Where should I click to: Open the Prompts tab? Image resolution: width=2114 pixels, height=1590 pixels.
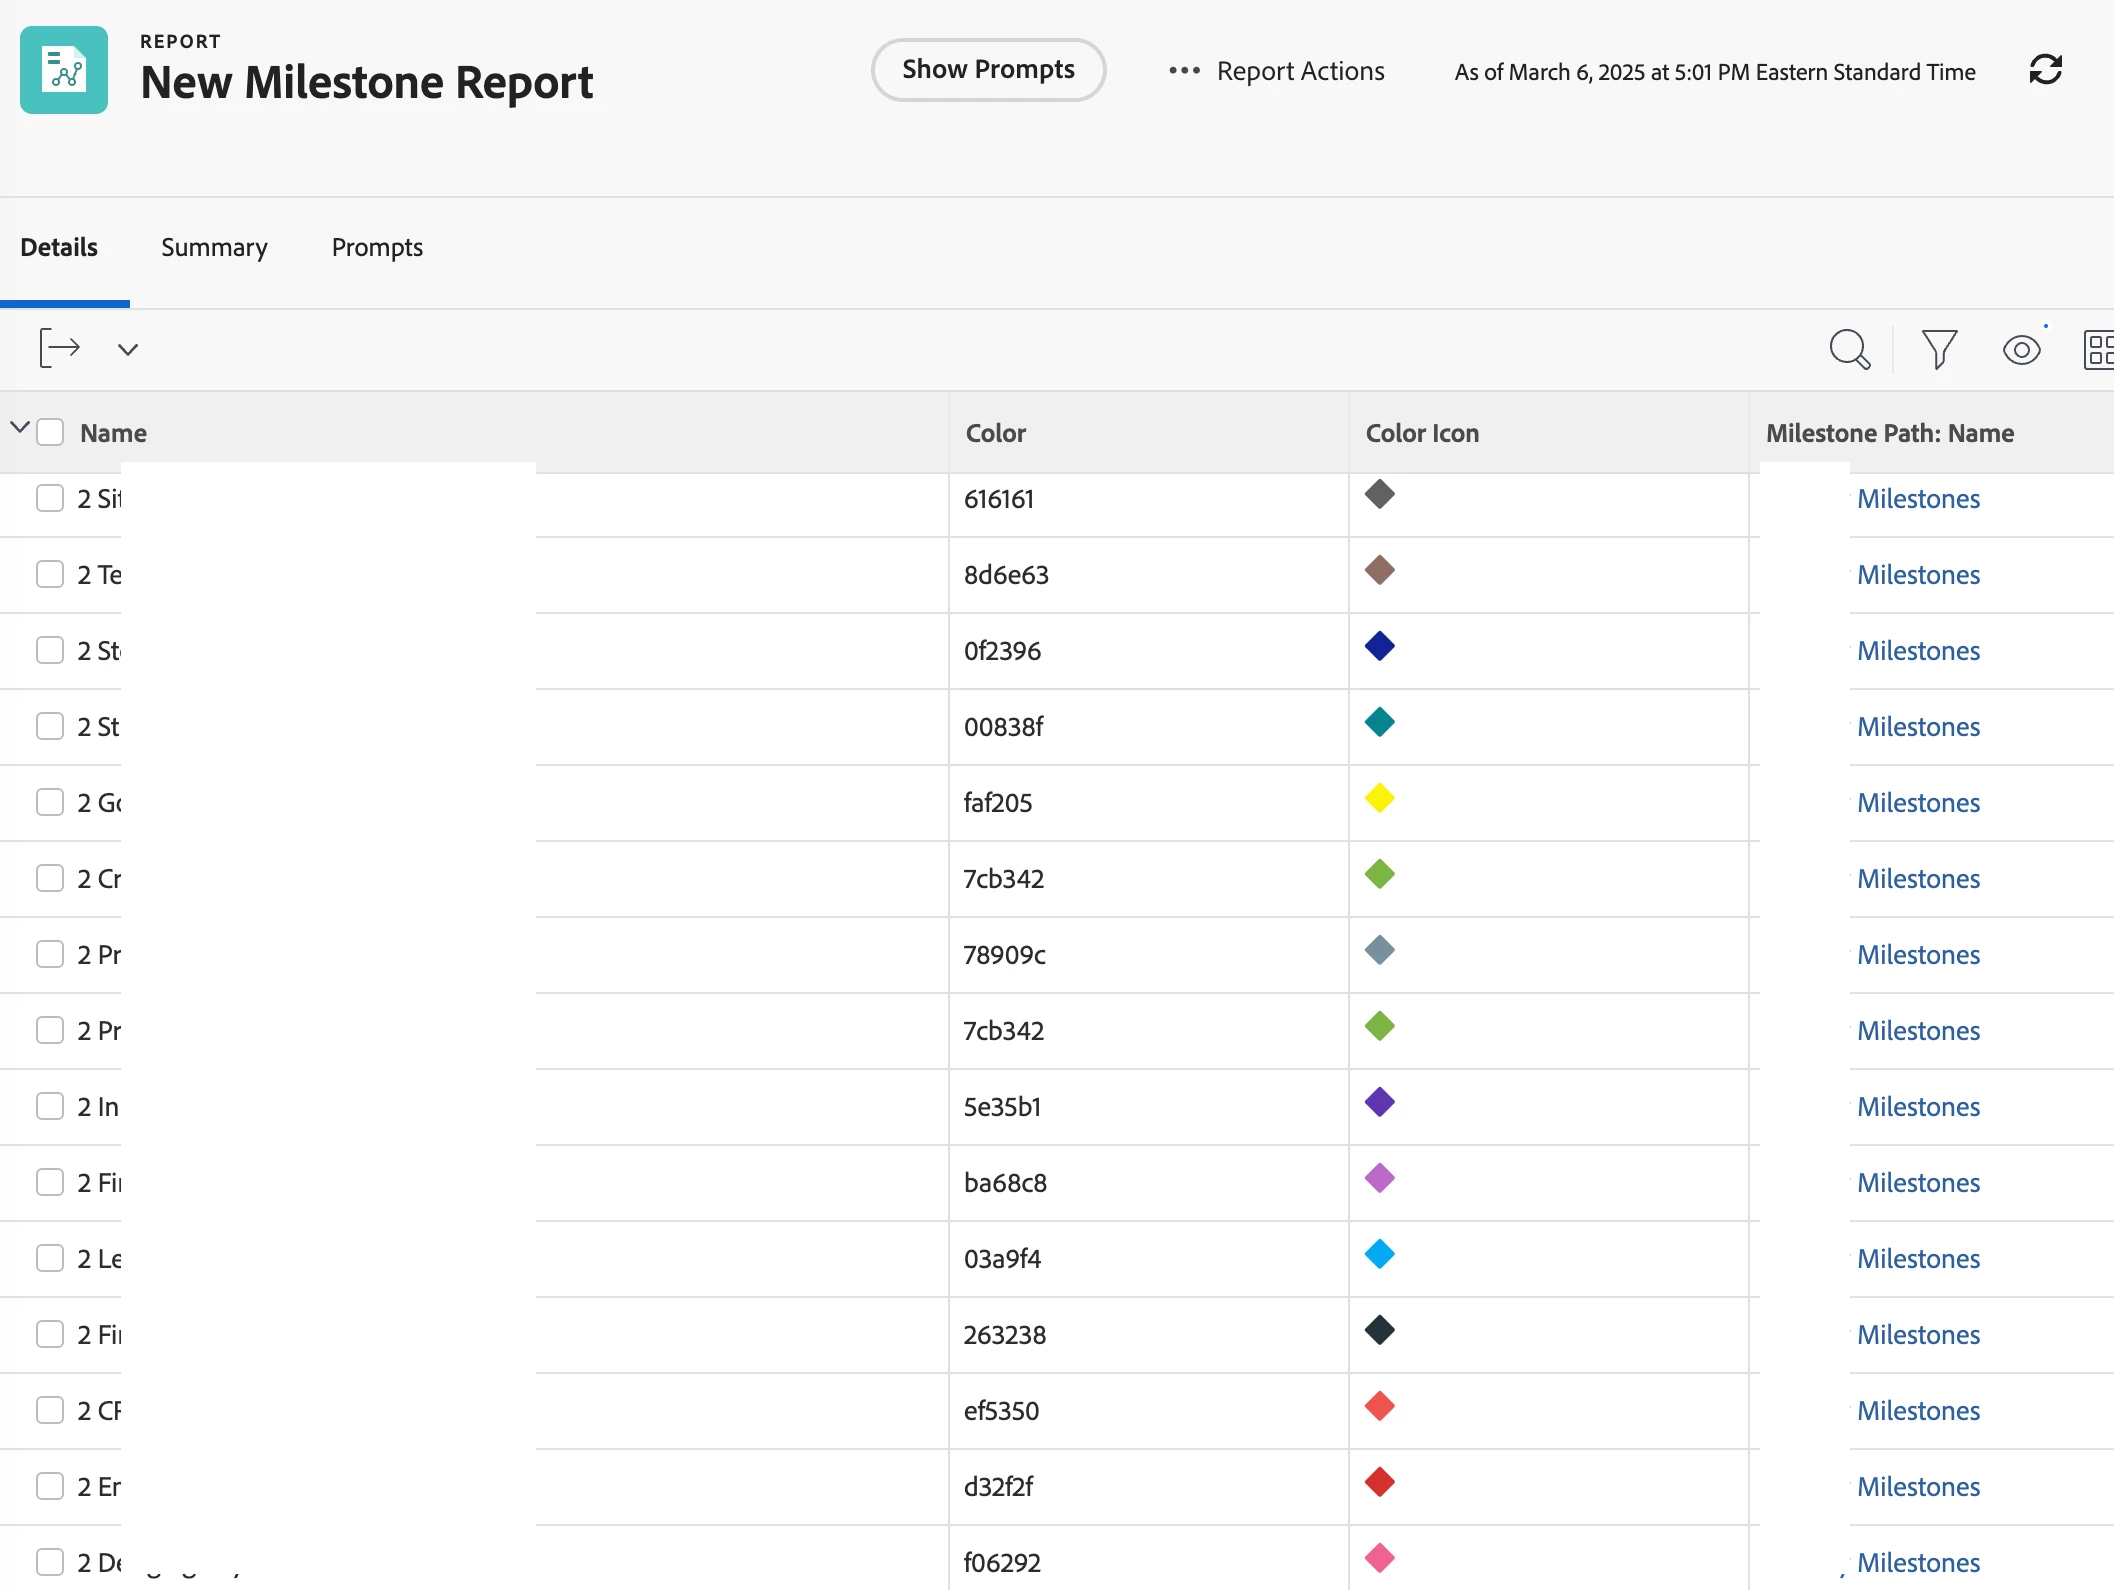pyautogui.click(x=377, y=247)
